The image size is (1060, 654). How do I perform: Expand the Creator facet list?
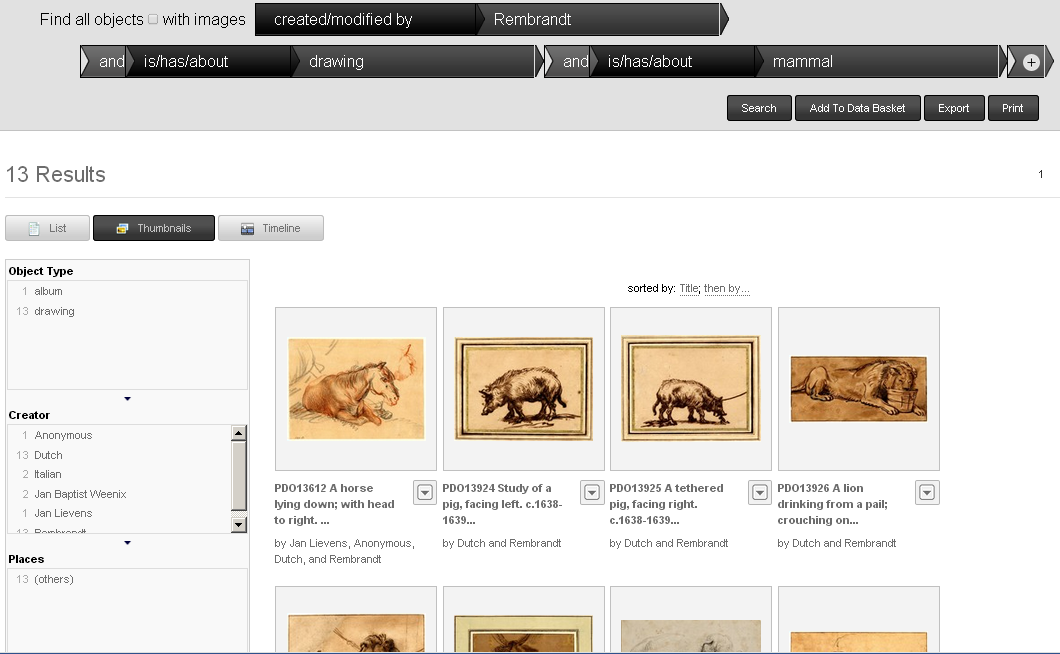pos(127,542)
